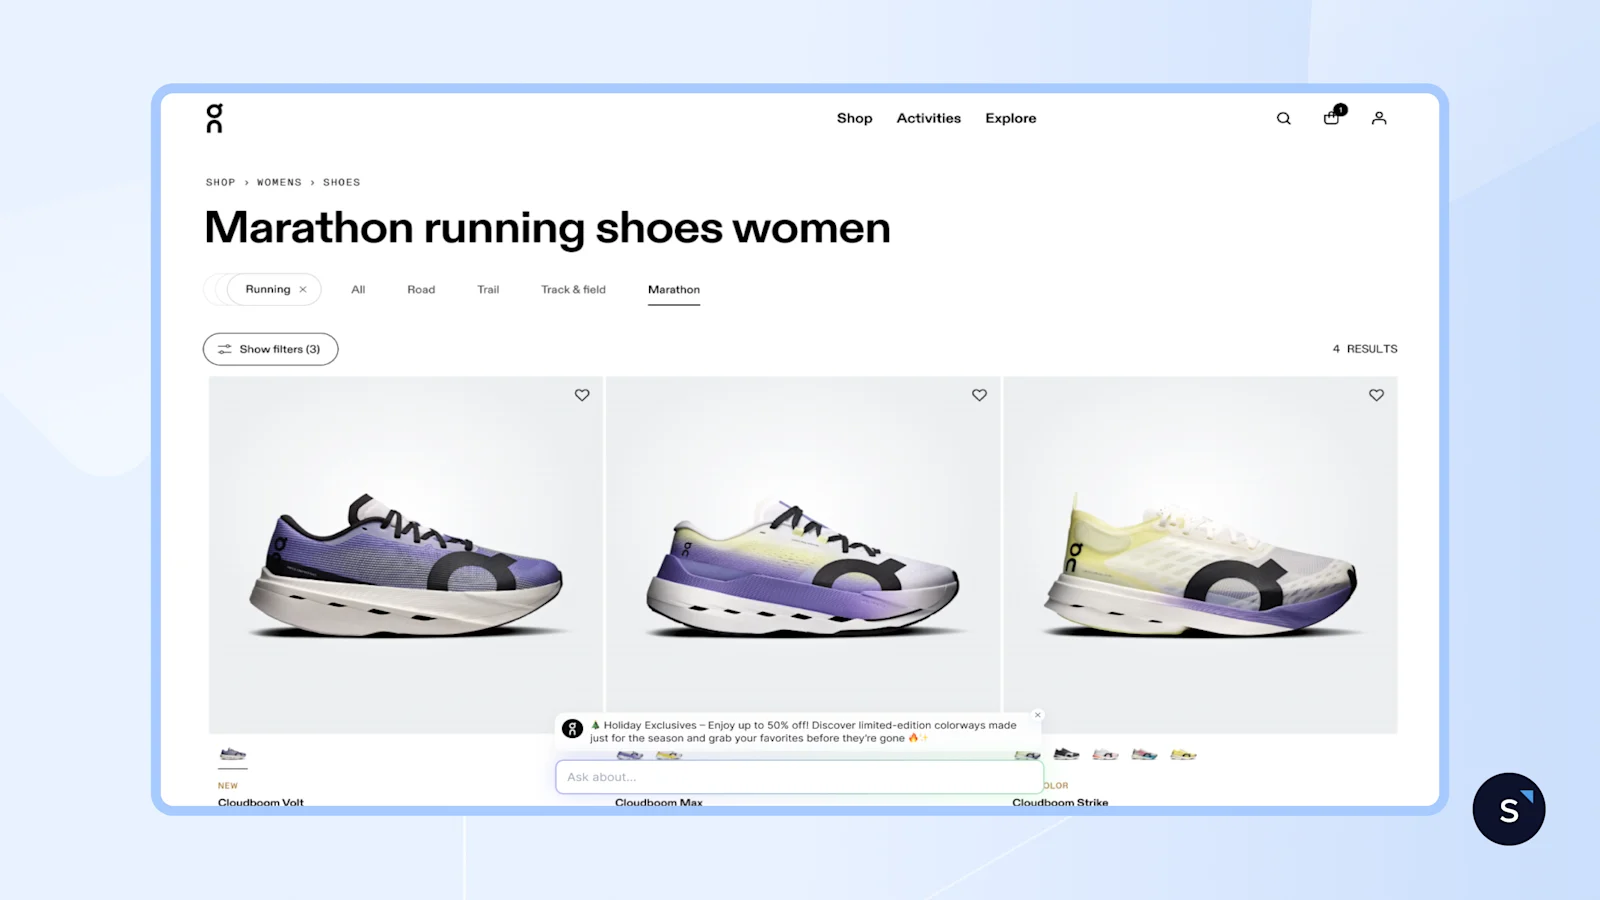Remove the Running filter chip
The image size is (1600, 900).
point(303,290)
